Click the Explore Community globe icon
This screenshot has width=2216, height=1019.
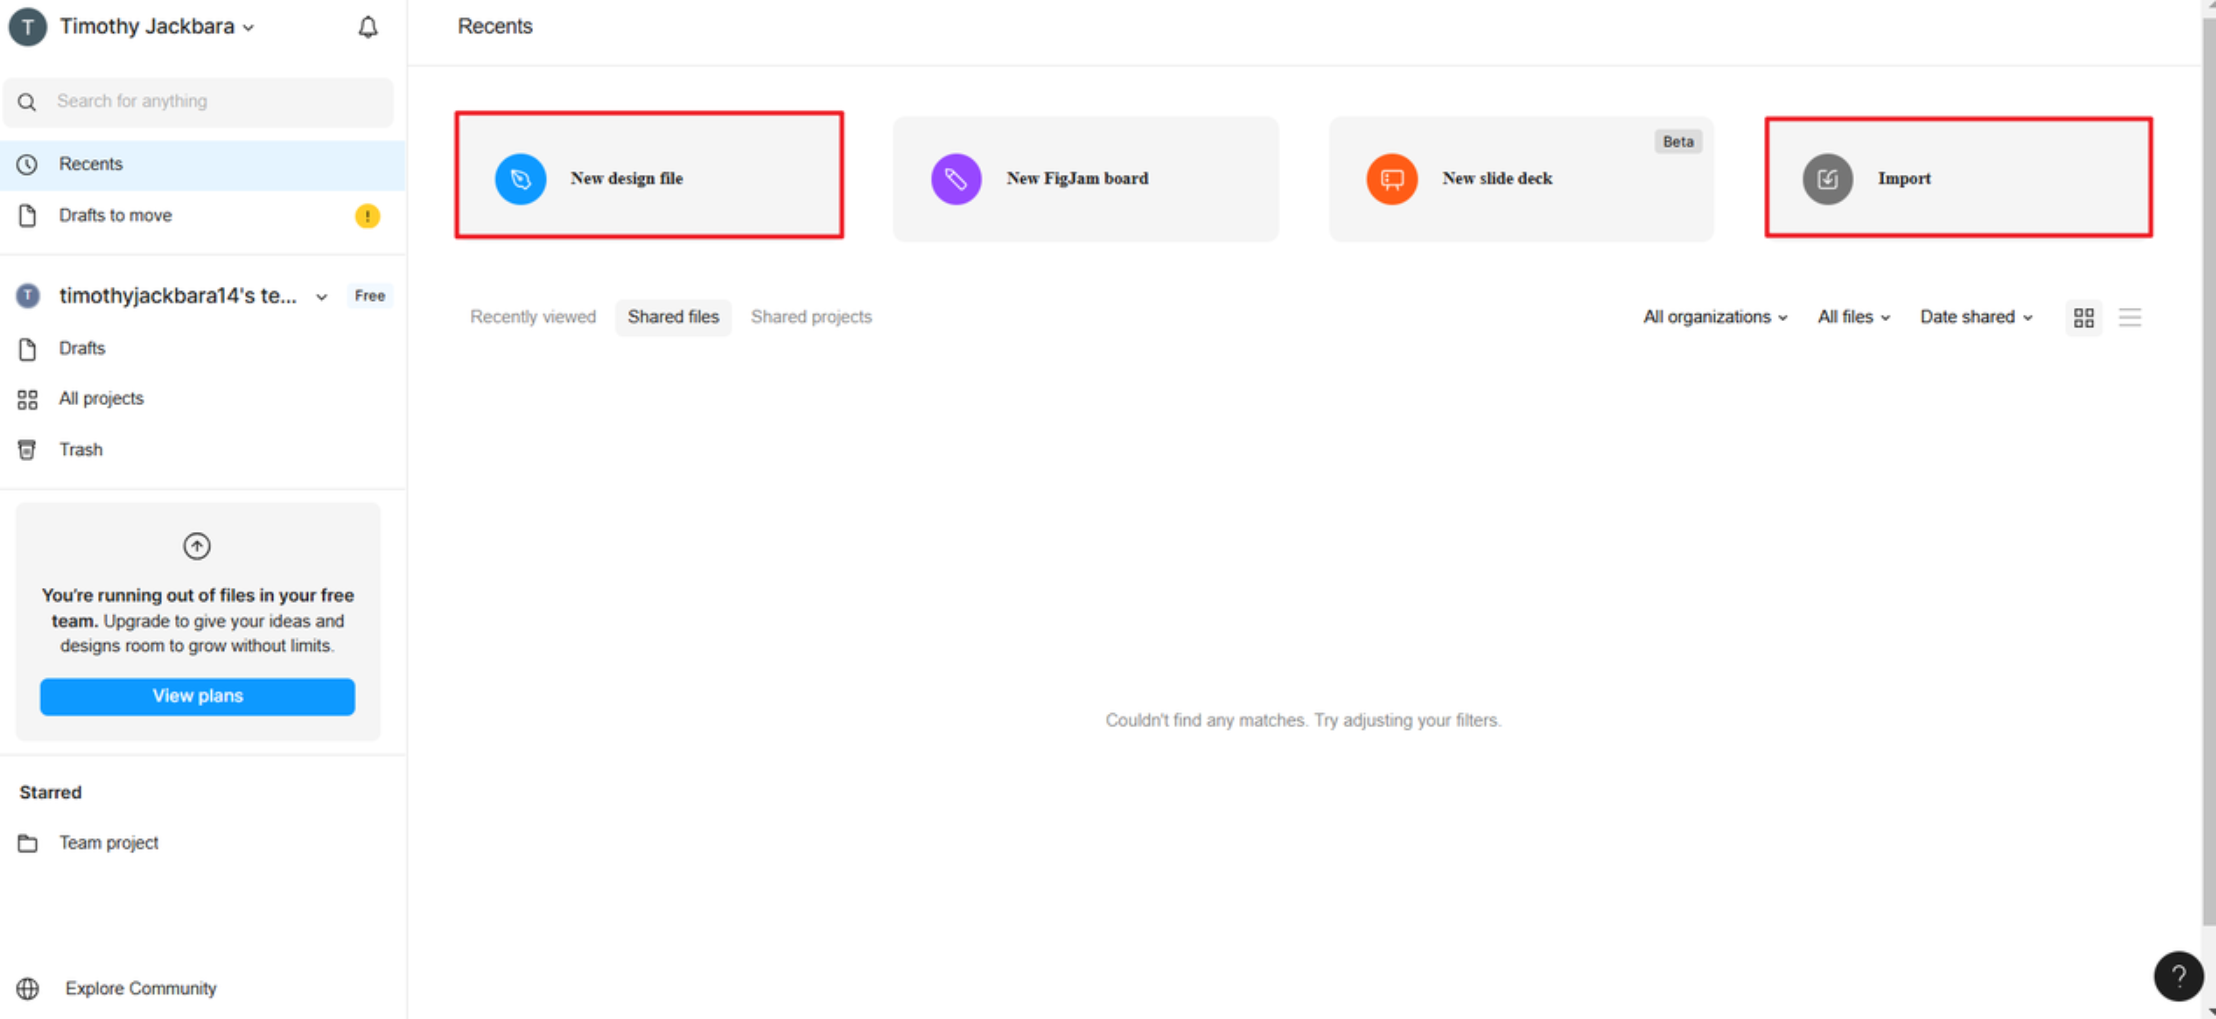[x=28, y=988]
